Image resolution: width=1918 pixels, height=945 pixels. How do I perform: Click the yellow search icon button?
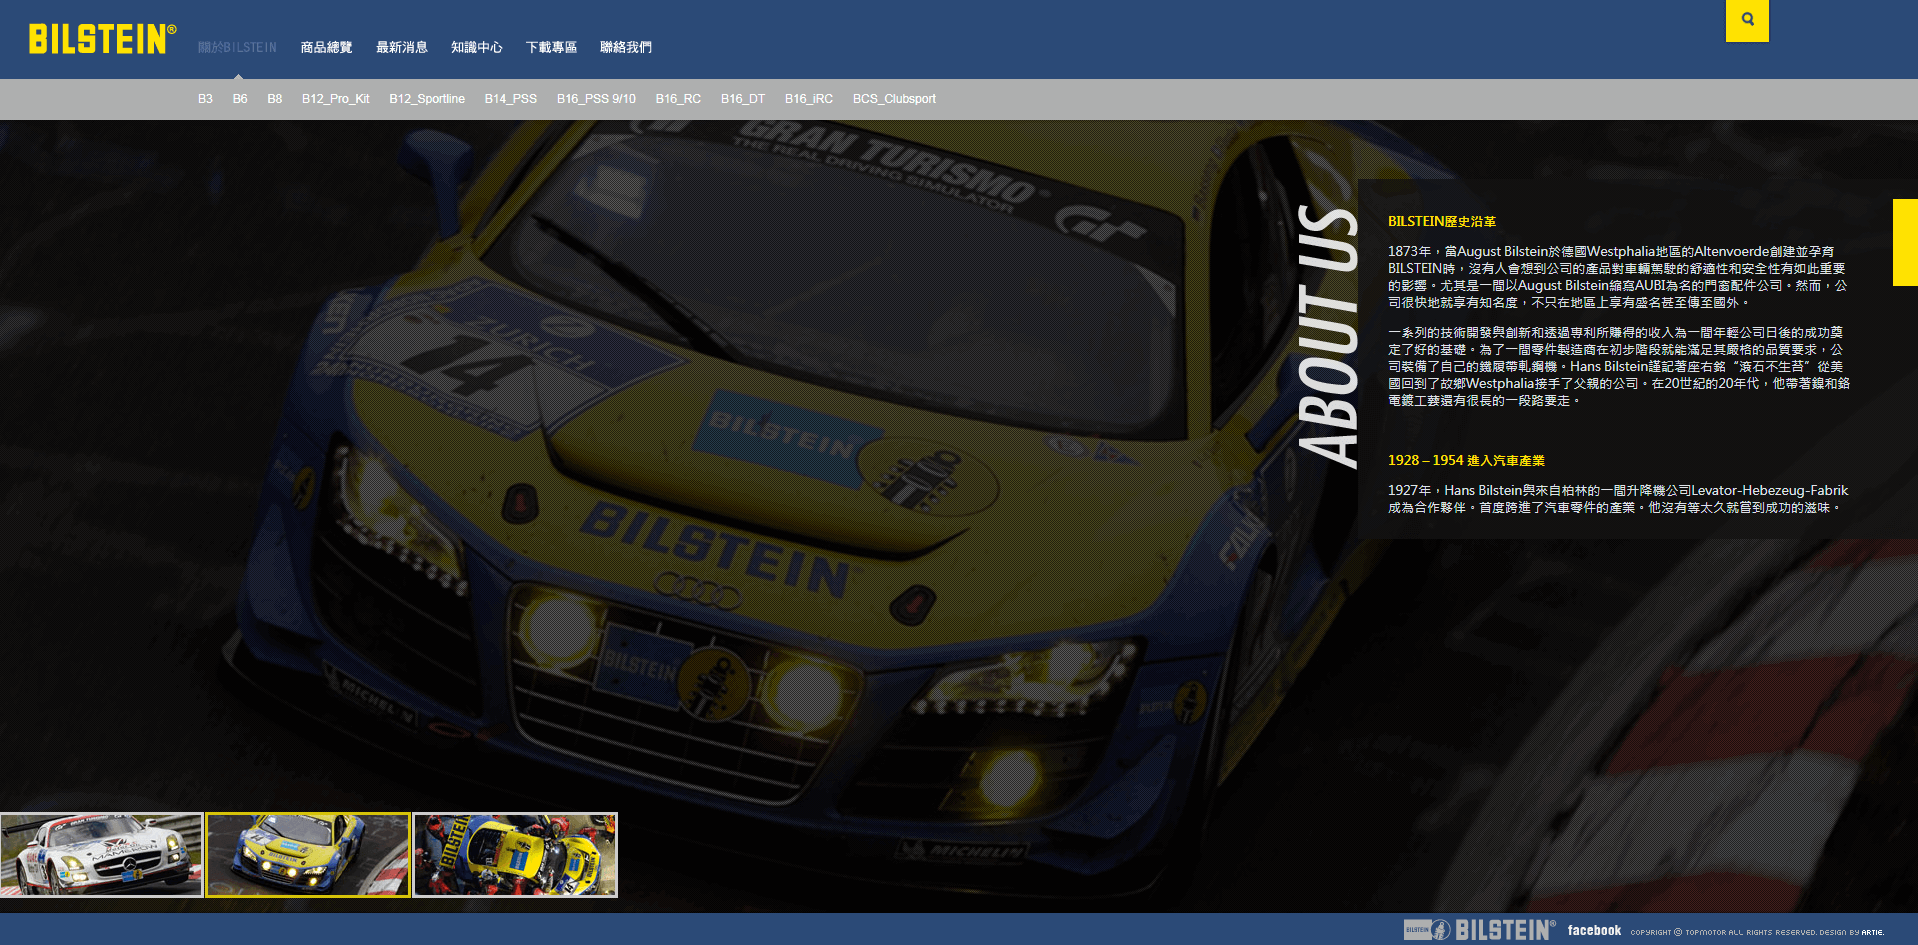[1747, 20]
